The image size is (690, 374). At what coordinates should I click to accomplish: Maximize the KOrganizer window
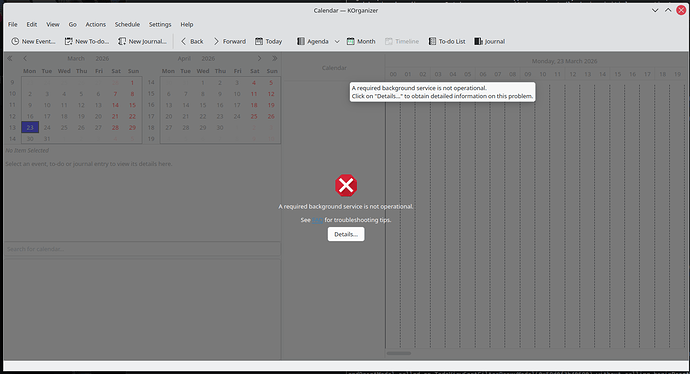coord(668,11)
